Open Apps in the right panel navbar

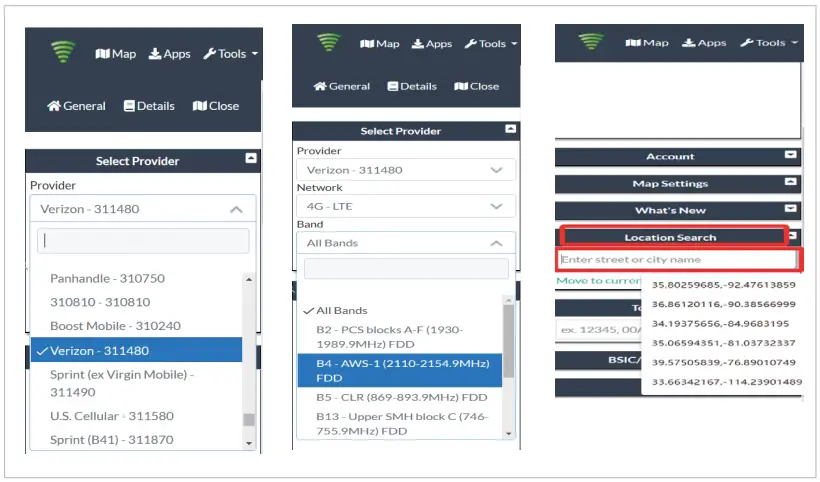click(704, 43)
